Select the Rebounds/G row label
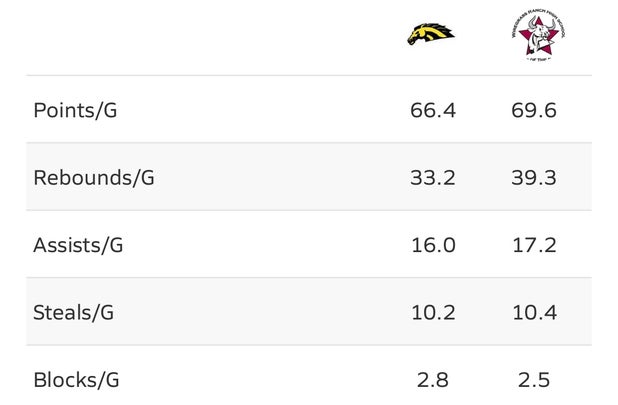The width and height of the screenshot is (618, 405). pyautogui.click(x=94, y=178)
